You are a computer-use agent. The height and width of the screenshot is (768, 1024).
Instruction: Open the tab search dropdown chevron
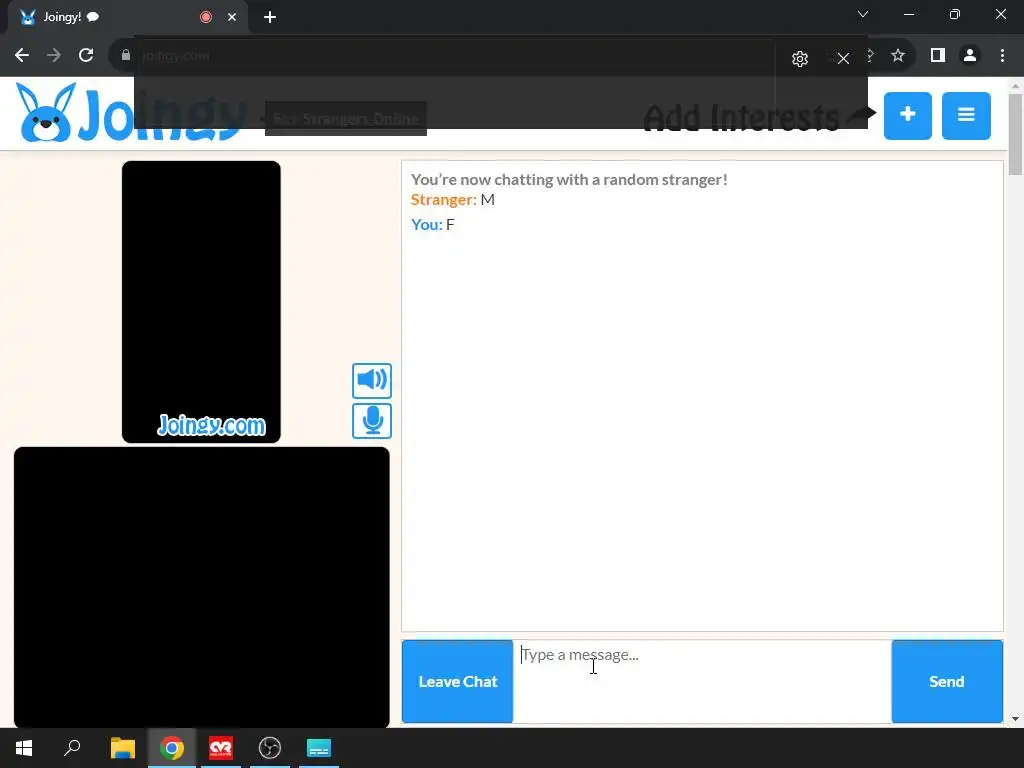pos(863,14)
